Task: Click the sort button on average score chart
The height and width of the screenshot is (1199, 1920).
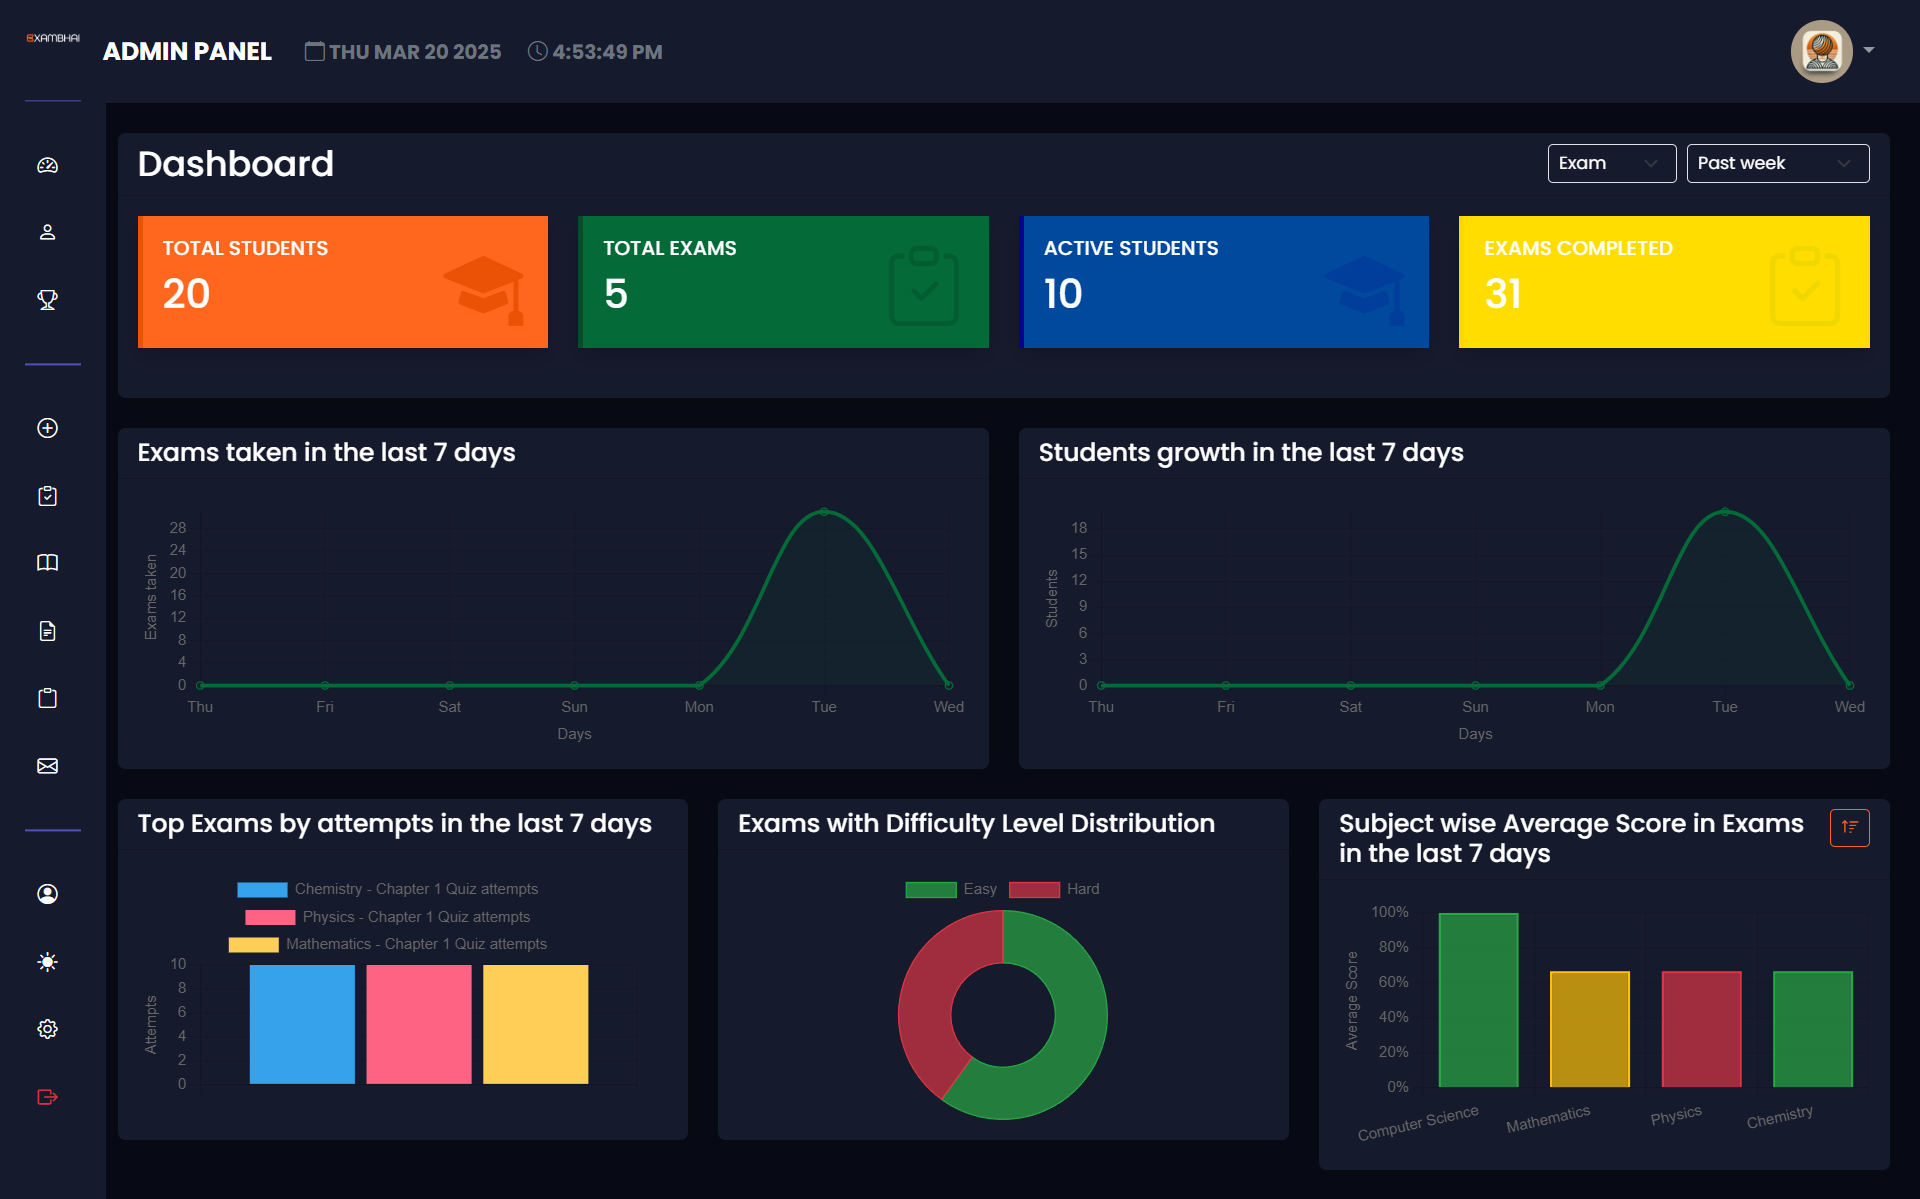Action: click(1849, 827)
